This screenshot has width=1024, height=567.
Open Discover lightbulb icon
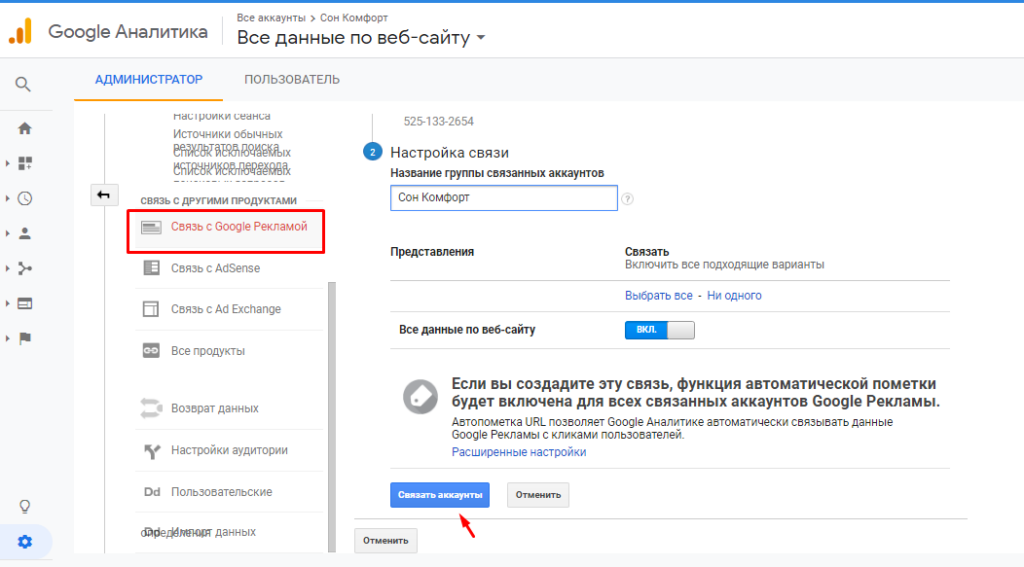tap(25, 506)
